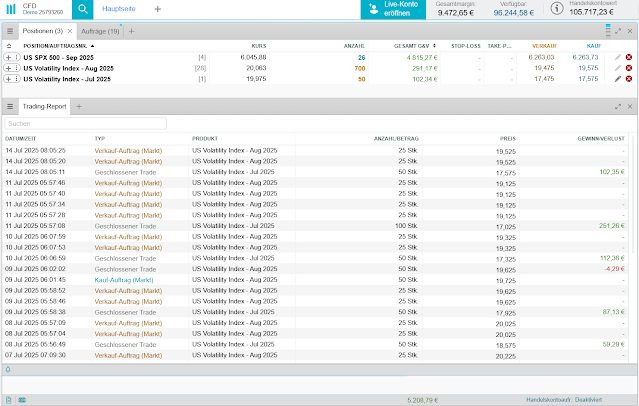Expand the US Volatility Index - Jul 2025 position
This screenshot has height=406, width=639.
point(8,79)
